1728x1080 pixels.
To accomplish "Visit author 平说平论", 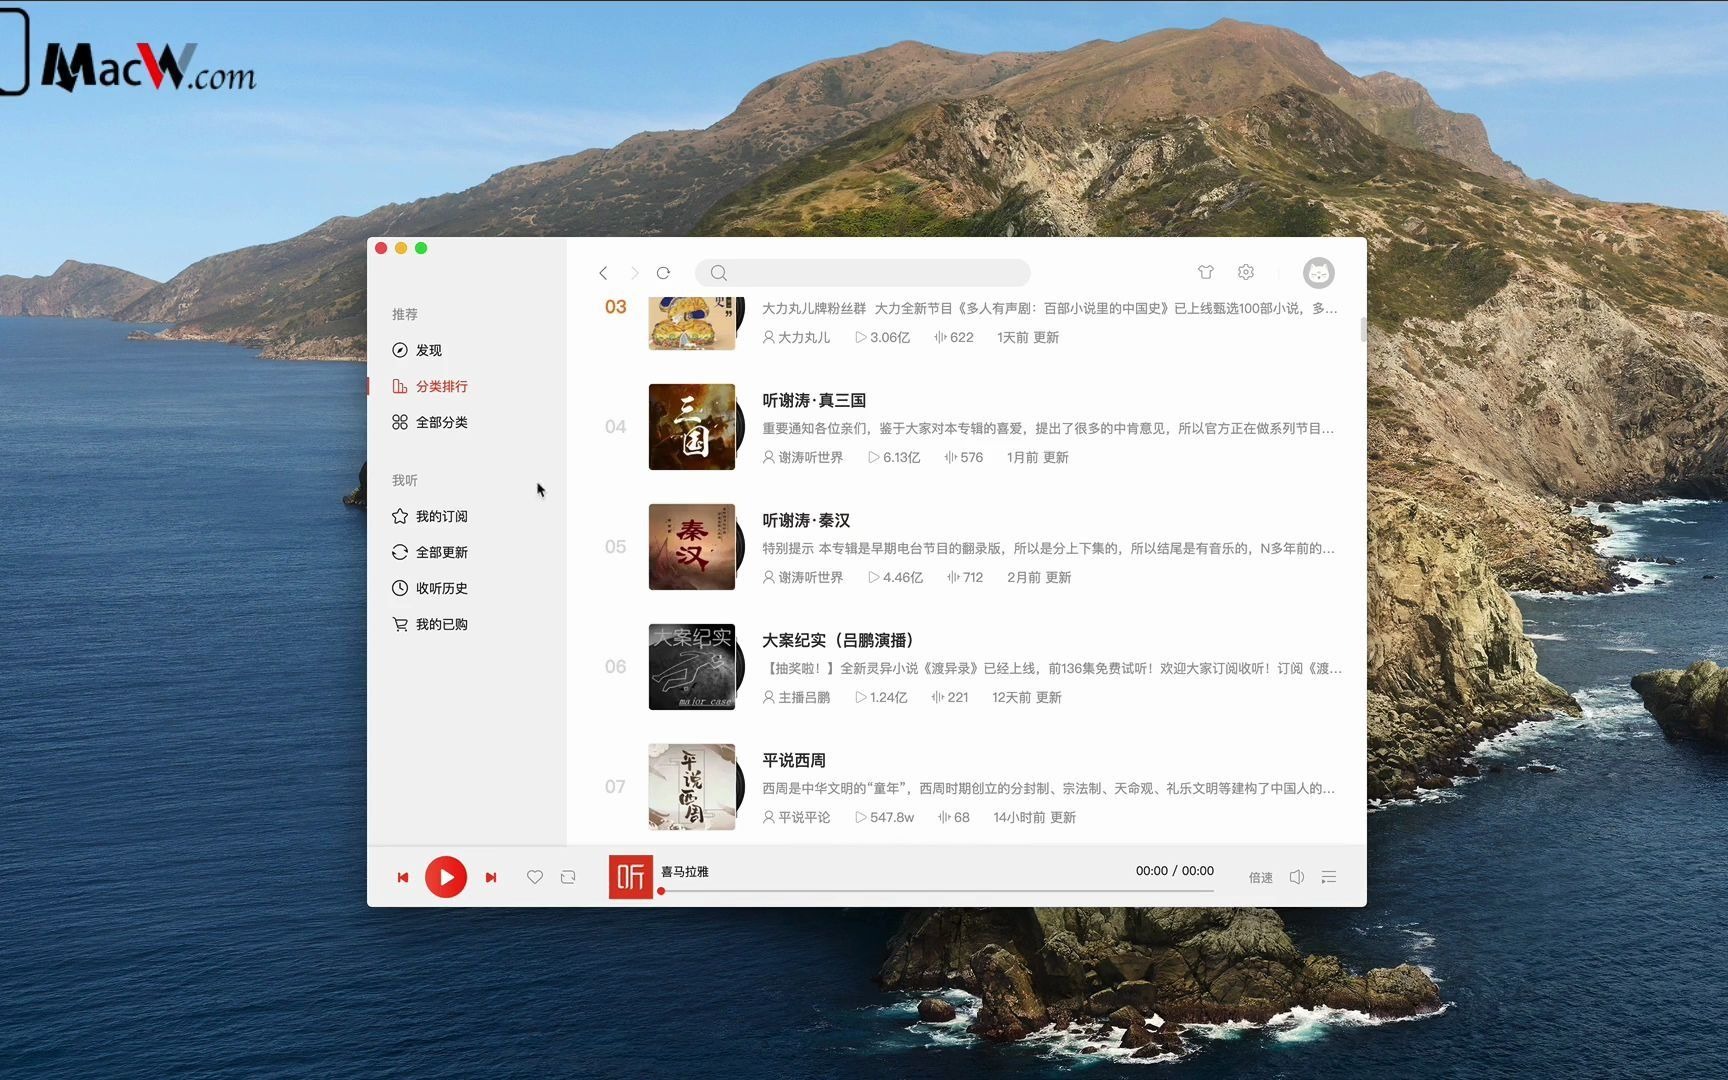I will click(x=796, y=817).
